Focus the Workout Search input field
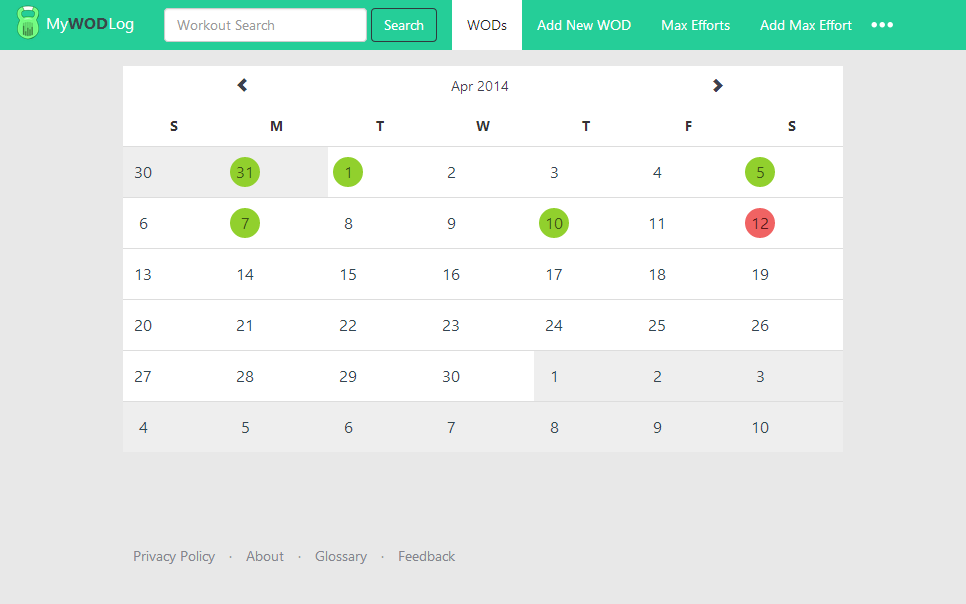Screen dimensions: 966x604 coord(266,25)
